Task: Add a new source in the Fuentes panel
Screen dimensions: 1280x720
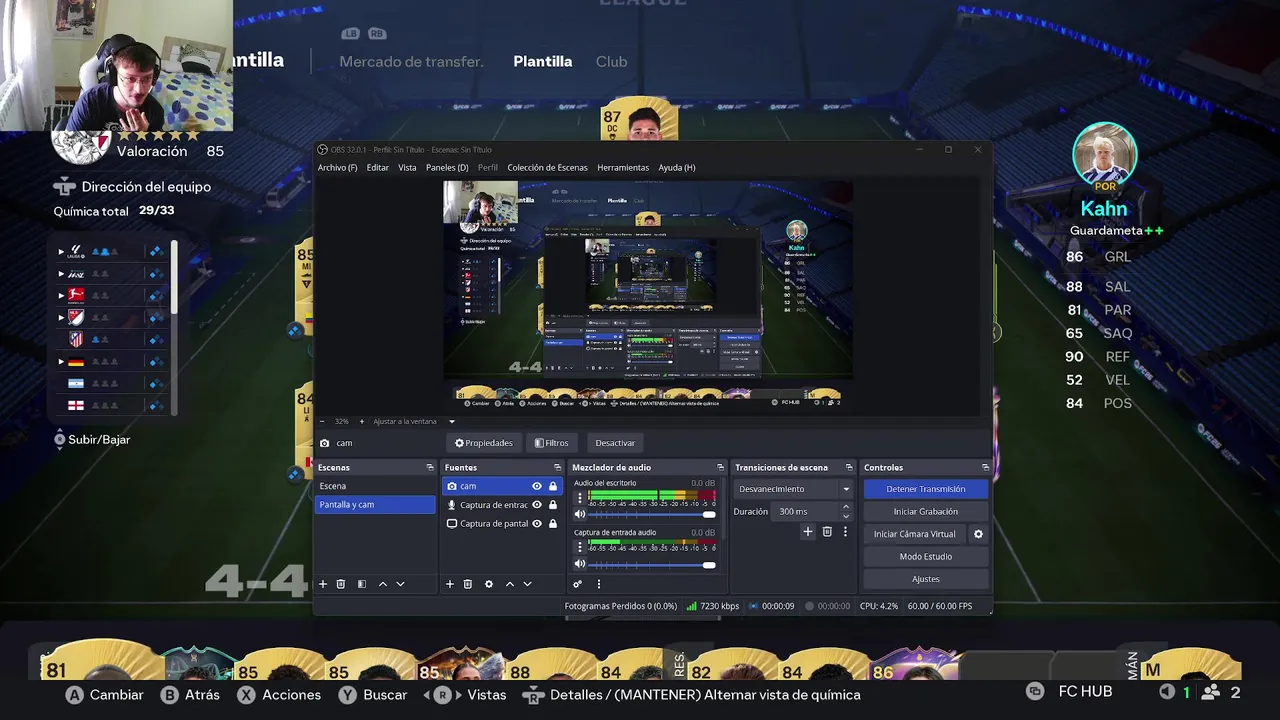Action: [450, 584]
